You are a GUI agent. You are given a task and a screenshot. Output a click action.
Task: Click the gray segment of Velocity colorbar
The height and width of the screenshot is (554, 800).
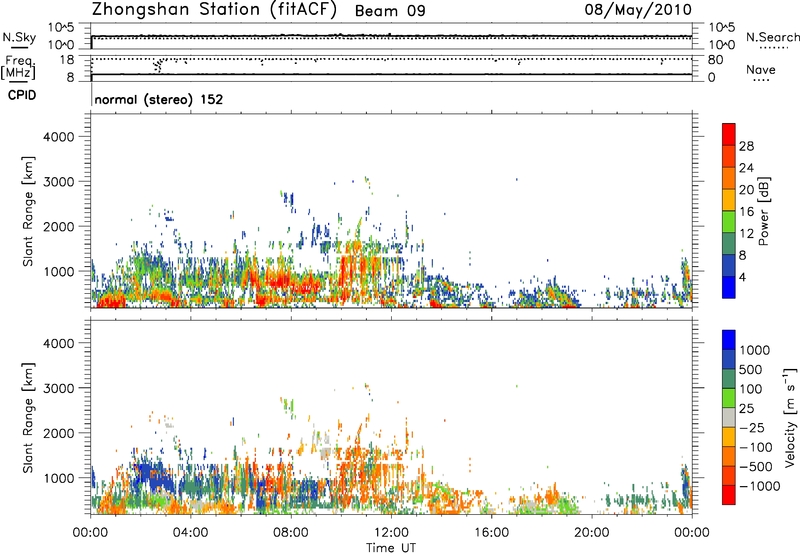(x=729, y=417)
